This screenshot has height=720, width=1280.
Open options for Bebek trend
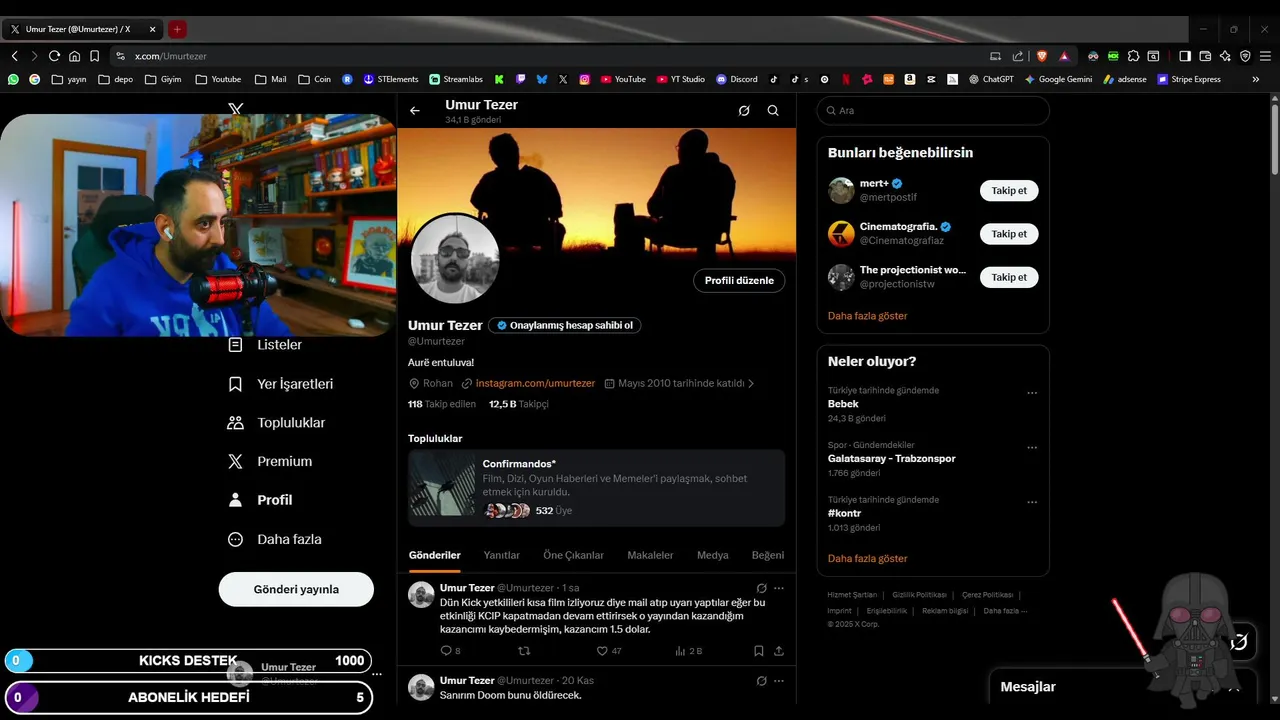[x=1032, y=393]
